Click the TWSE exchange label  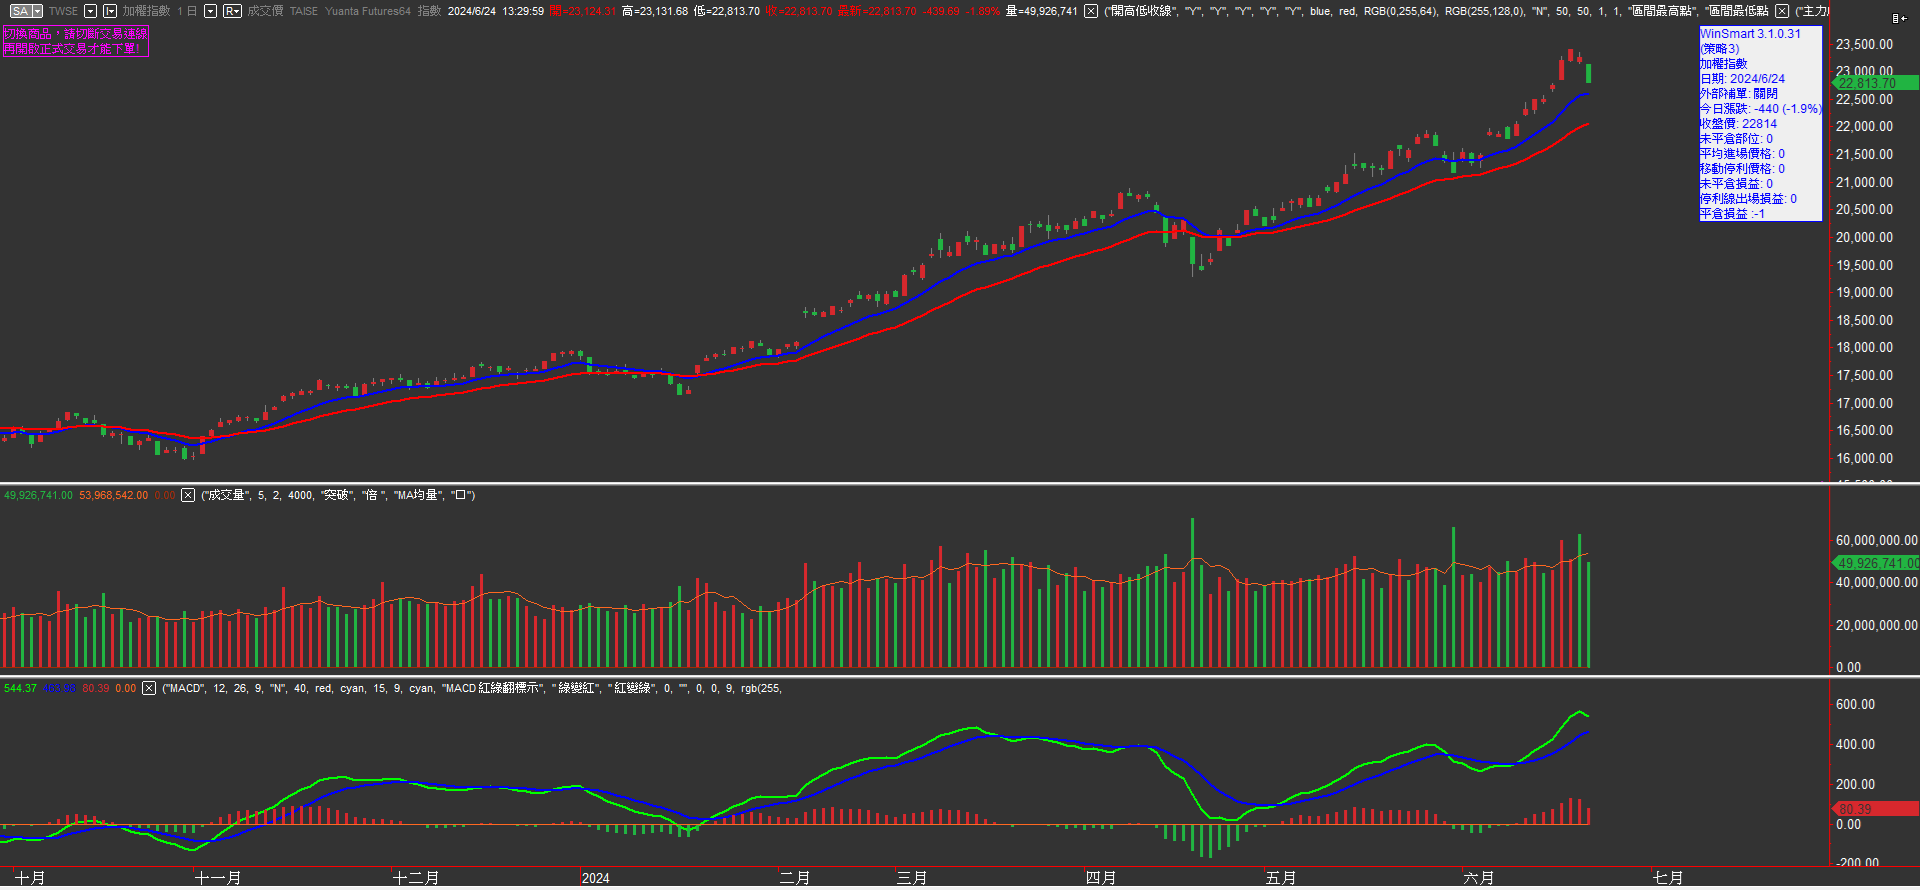pos(63,11)
